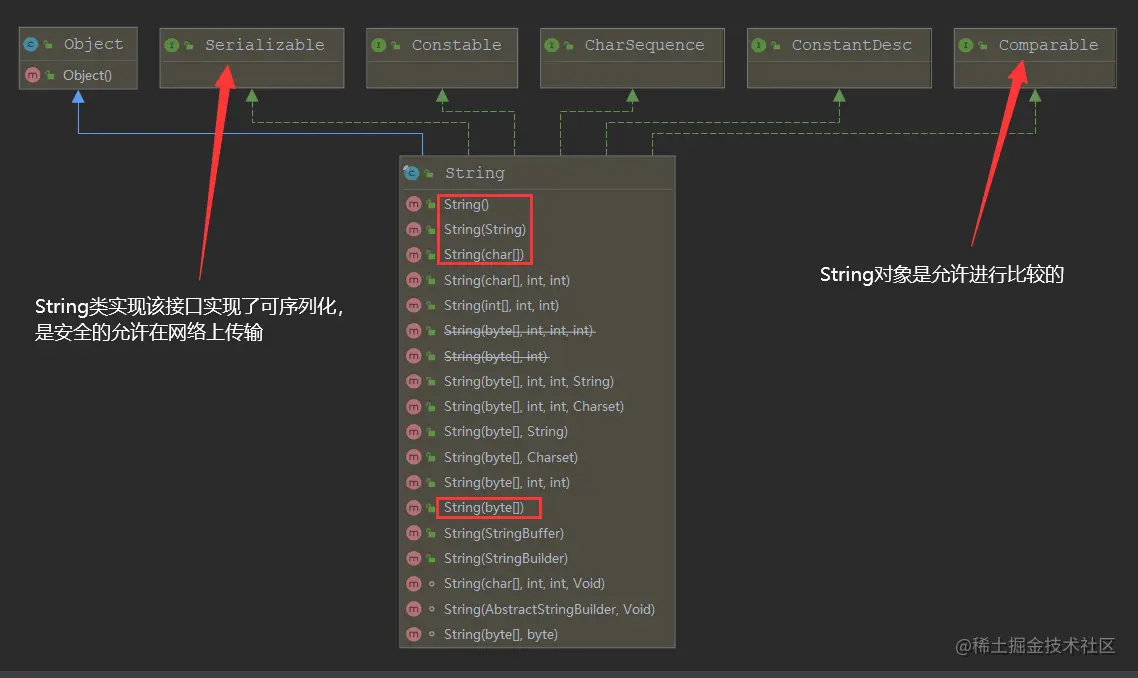Viewport: 1138px width, 678px height.
Task: Select the String(char[]) constructor row
Action: pos(537,255)
